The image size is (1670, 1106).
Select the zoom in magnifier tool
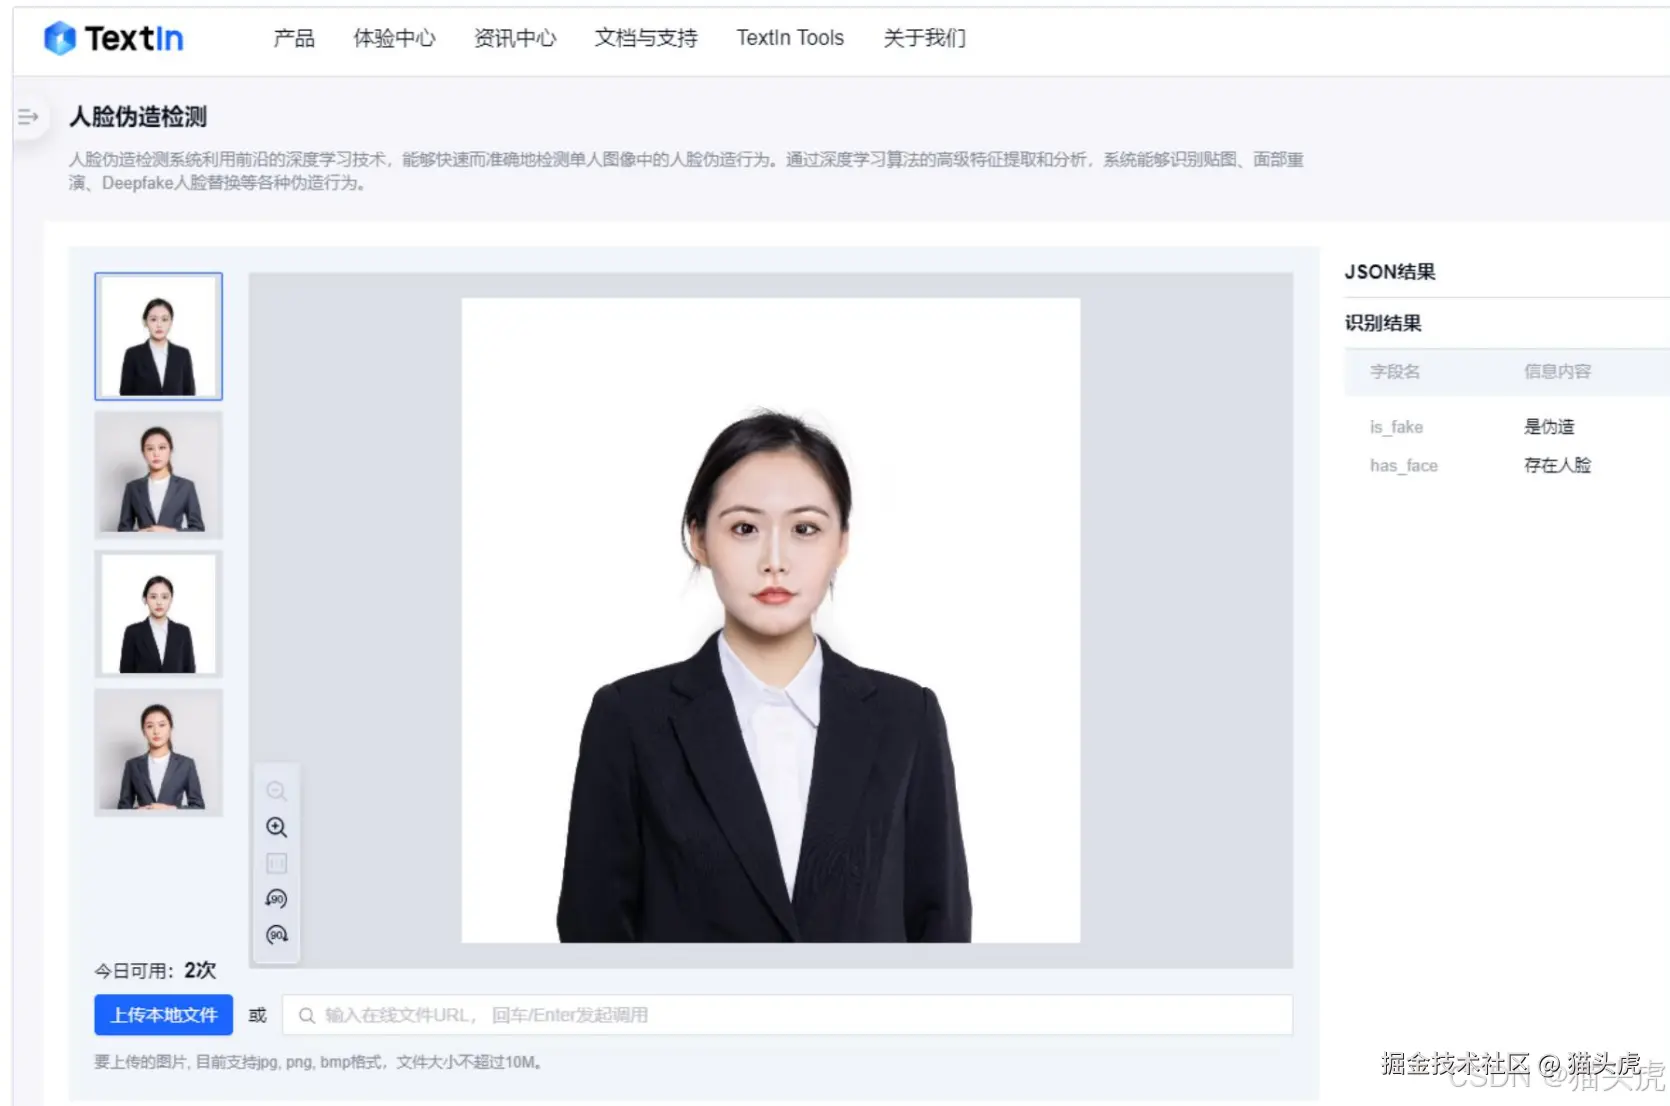point(276,827)
